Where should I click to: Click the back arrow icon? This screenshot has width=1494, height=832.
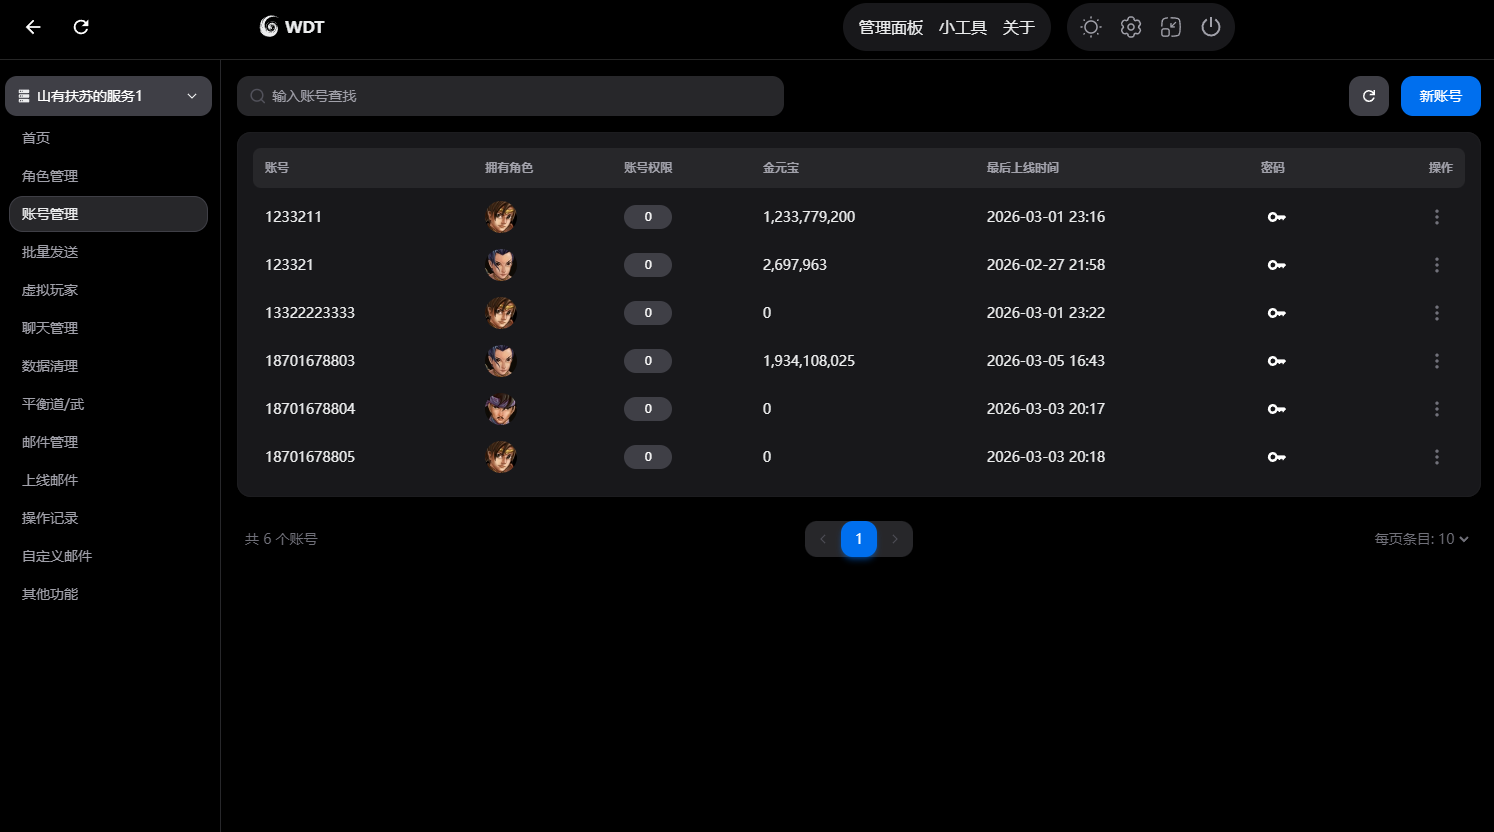tap(33, 27)
